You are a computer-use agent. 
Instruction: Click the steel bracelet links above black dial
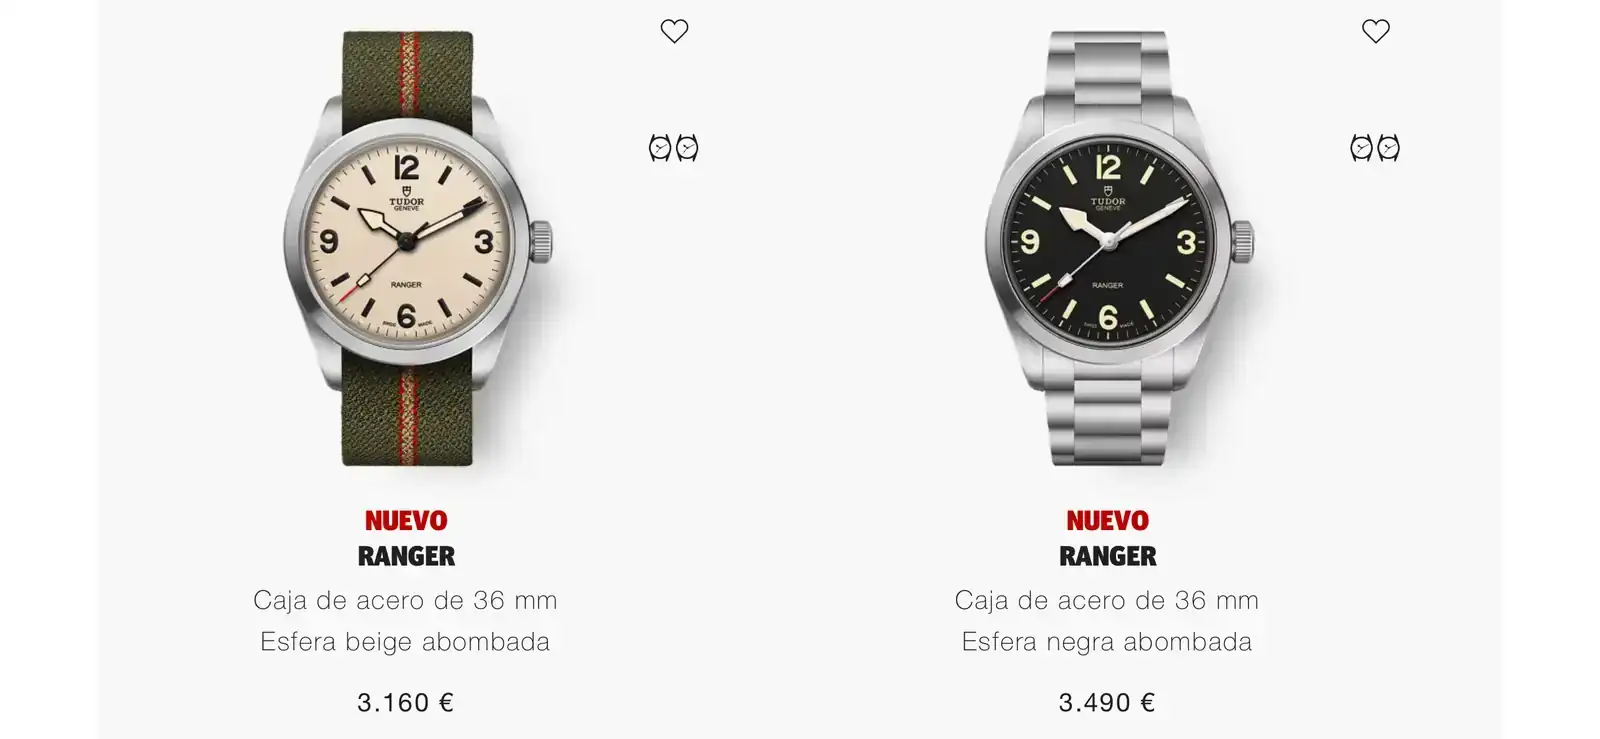(1108, 65)
